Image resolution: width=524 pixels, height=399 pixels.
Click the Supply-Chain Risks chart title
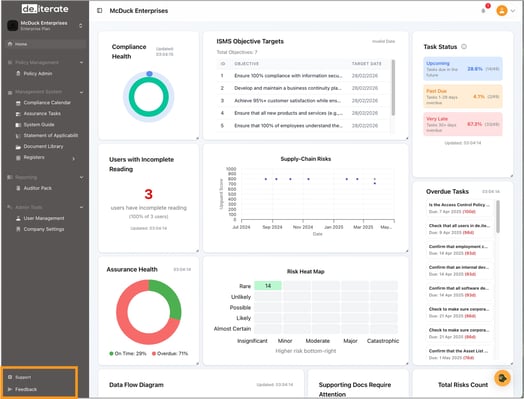pyautogui.click(x=305, y=159)
